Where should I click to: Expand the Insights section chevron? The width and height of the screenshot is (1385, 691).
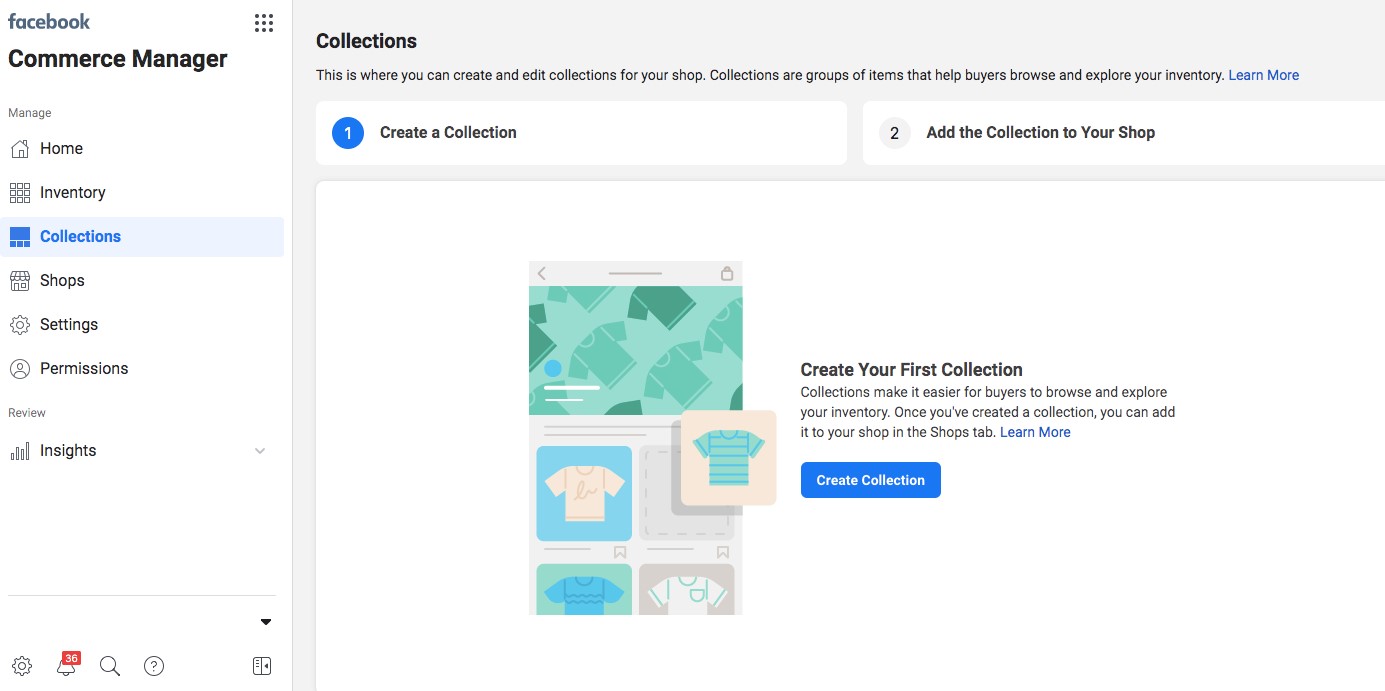(260, 451)
